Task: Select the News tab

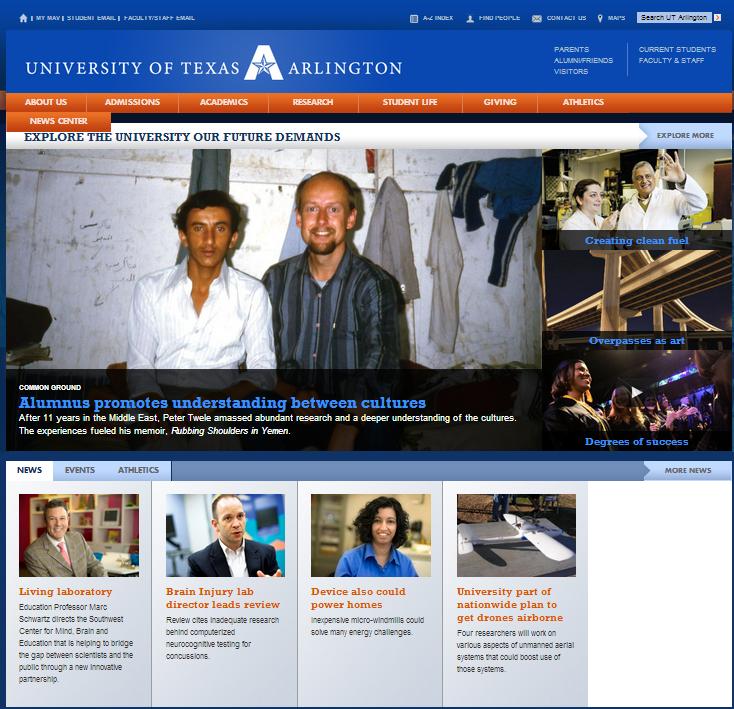Action: 29,470
